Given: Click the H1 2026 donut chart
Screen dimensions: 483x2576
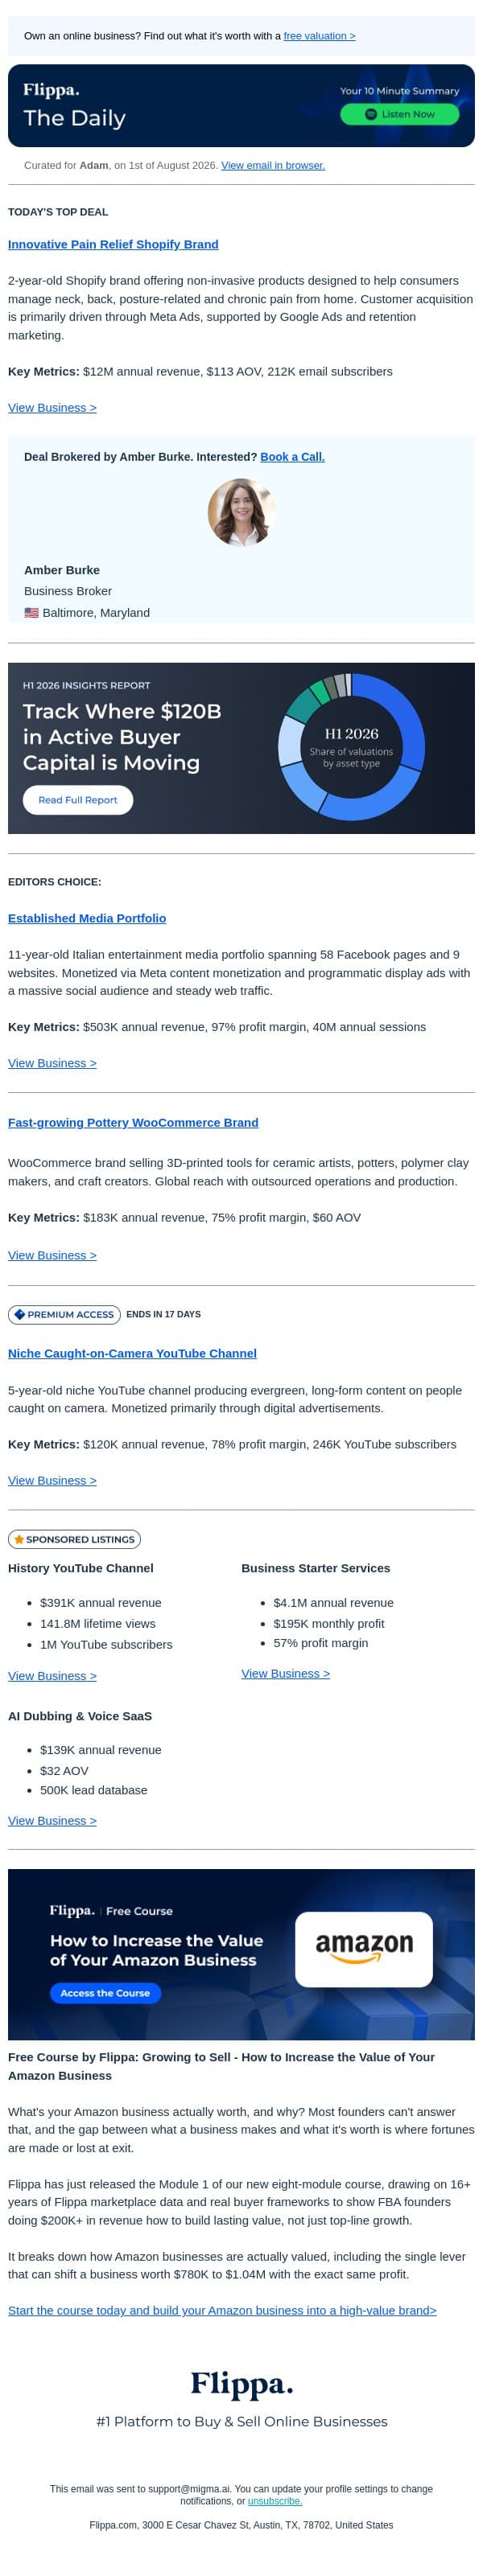Looking at the screenshot, I should click(x=351, y=747).
